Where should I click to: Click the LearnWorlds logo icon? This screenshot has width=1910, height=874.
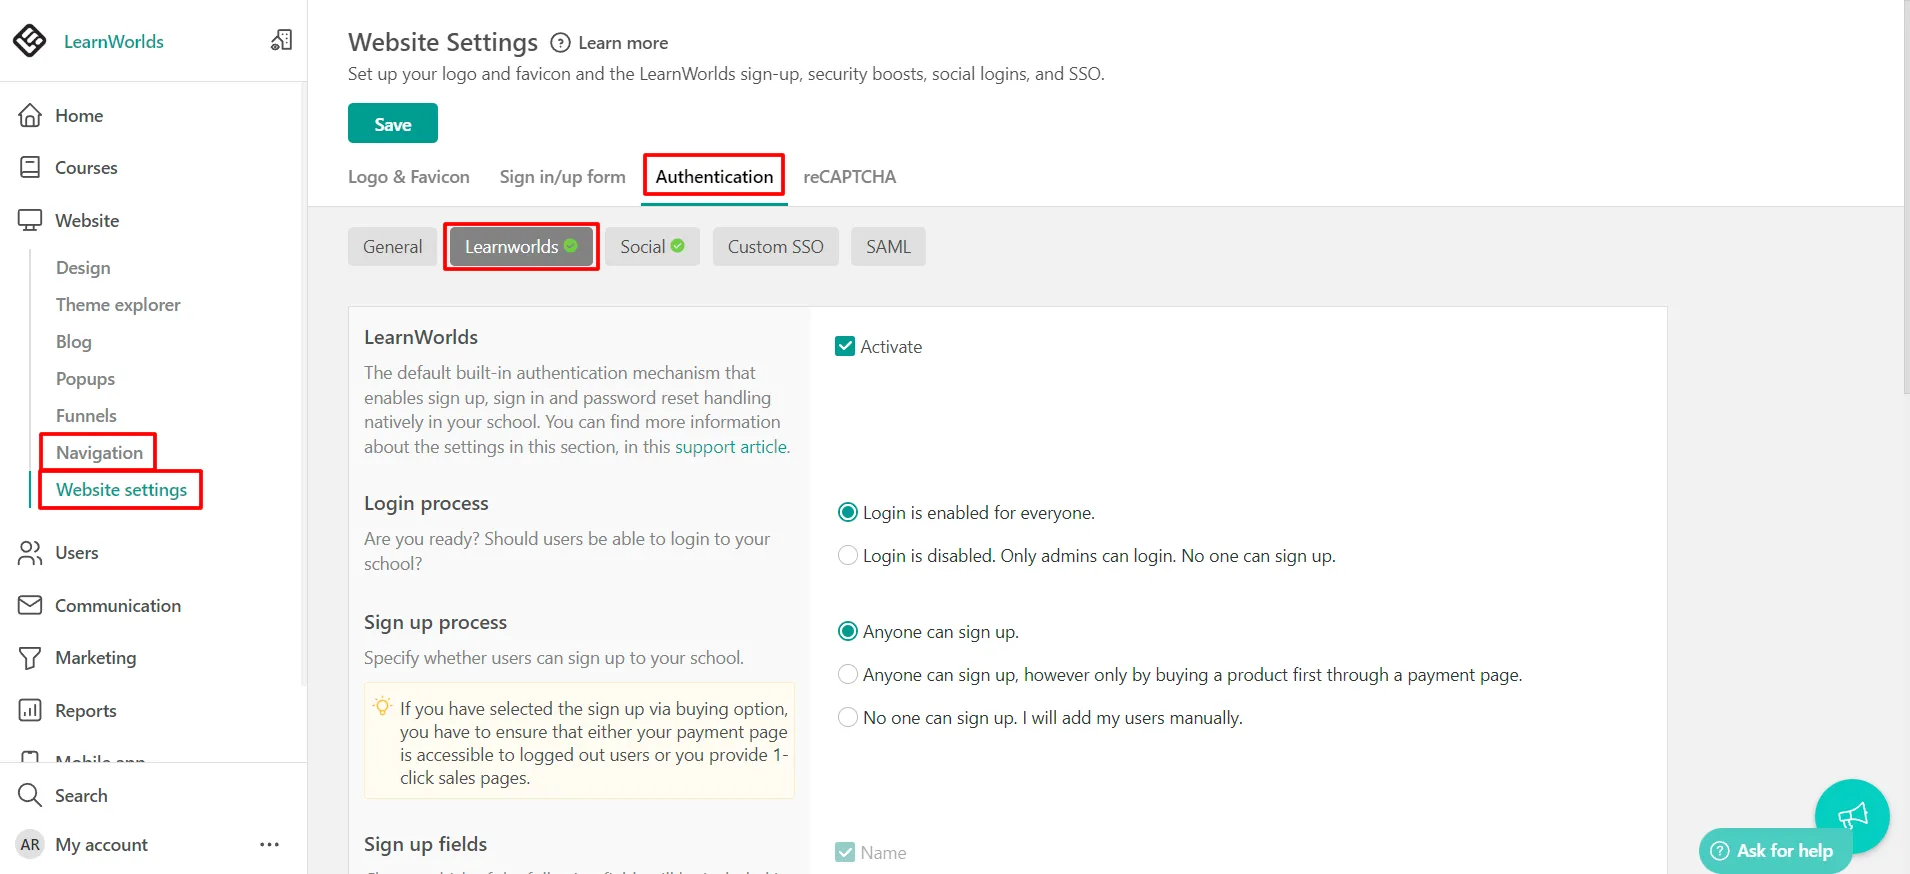pos(30,41)
